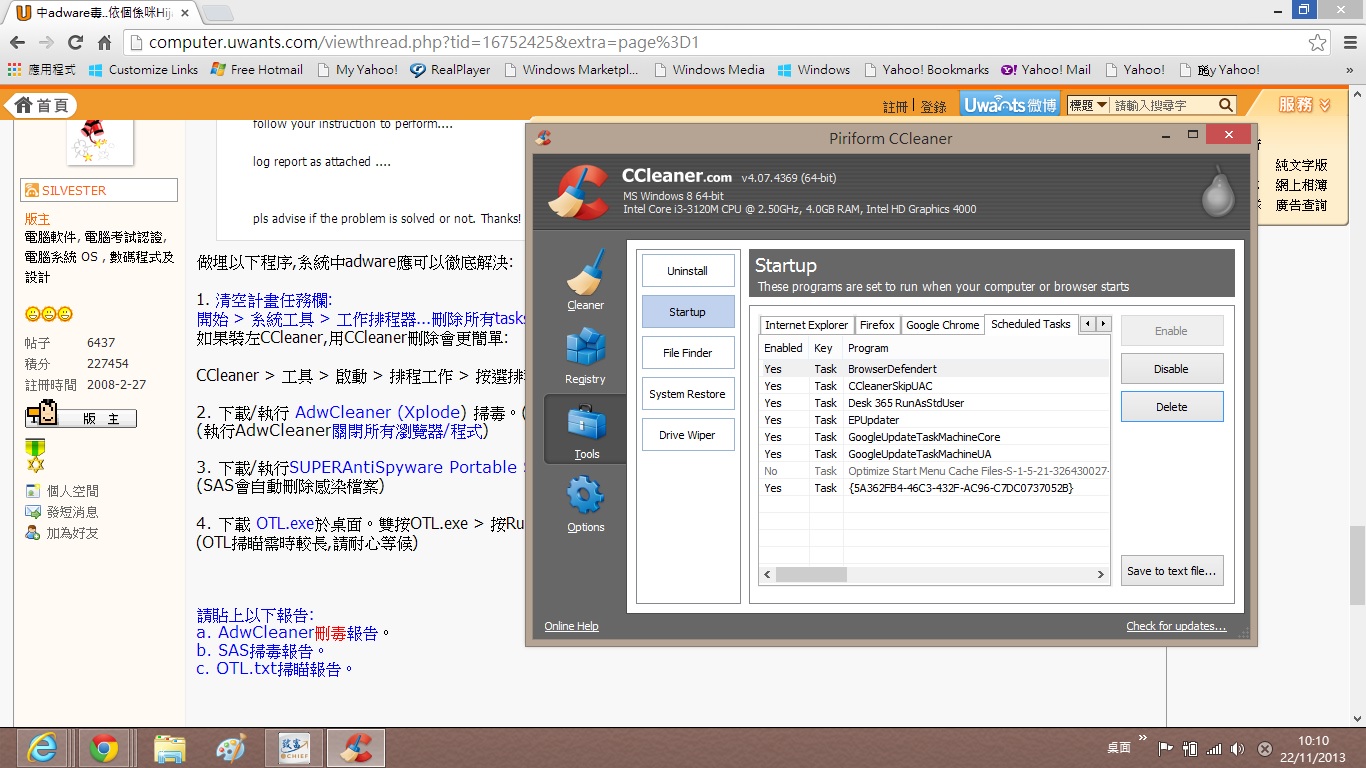The width and height of the screenshot is (1366, 768).
Task: Click the Piriform pear logo
Action: tap(1217, 191)
